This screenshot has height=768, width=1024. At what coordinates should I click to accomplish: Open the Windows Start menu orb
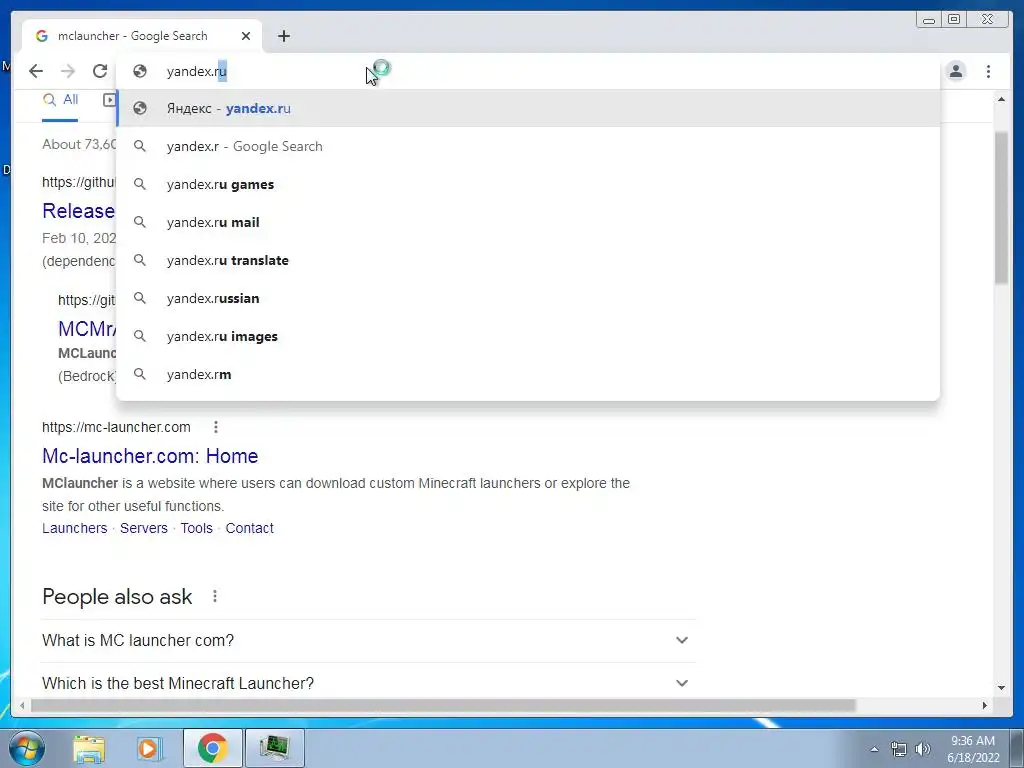[x=27, y=748]
